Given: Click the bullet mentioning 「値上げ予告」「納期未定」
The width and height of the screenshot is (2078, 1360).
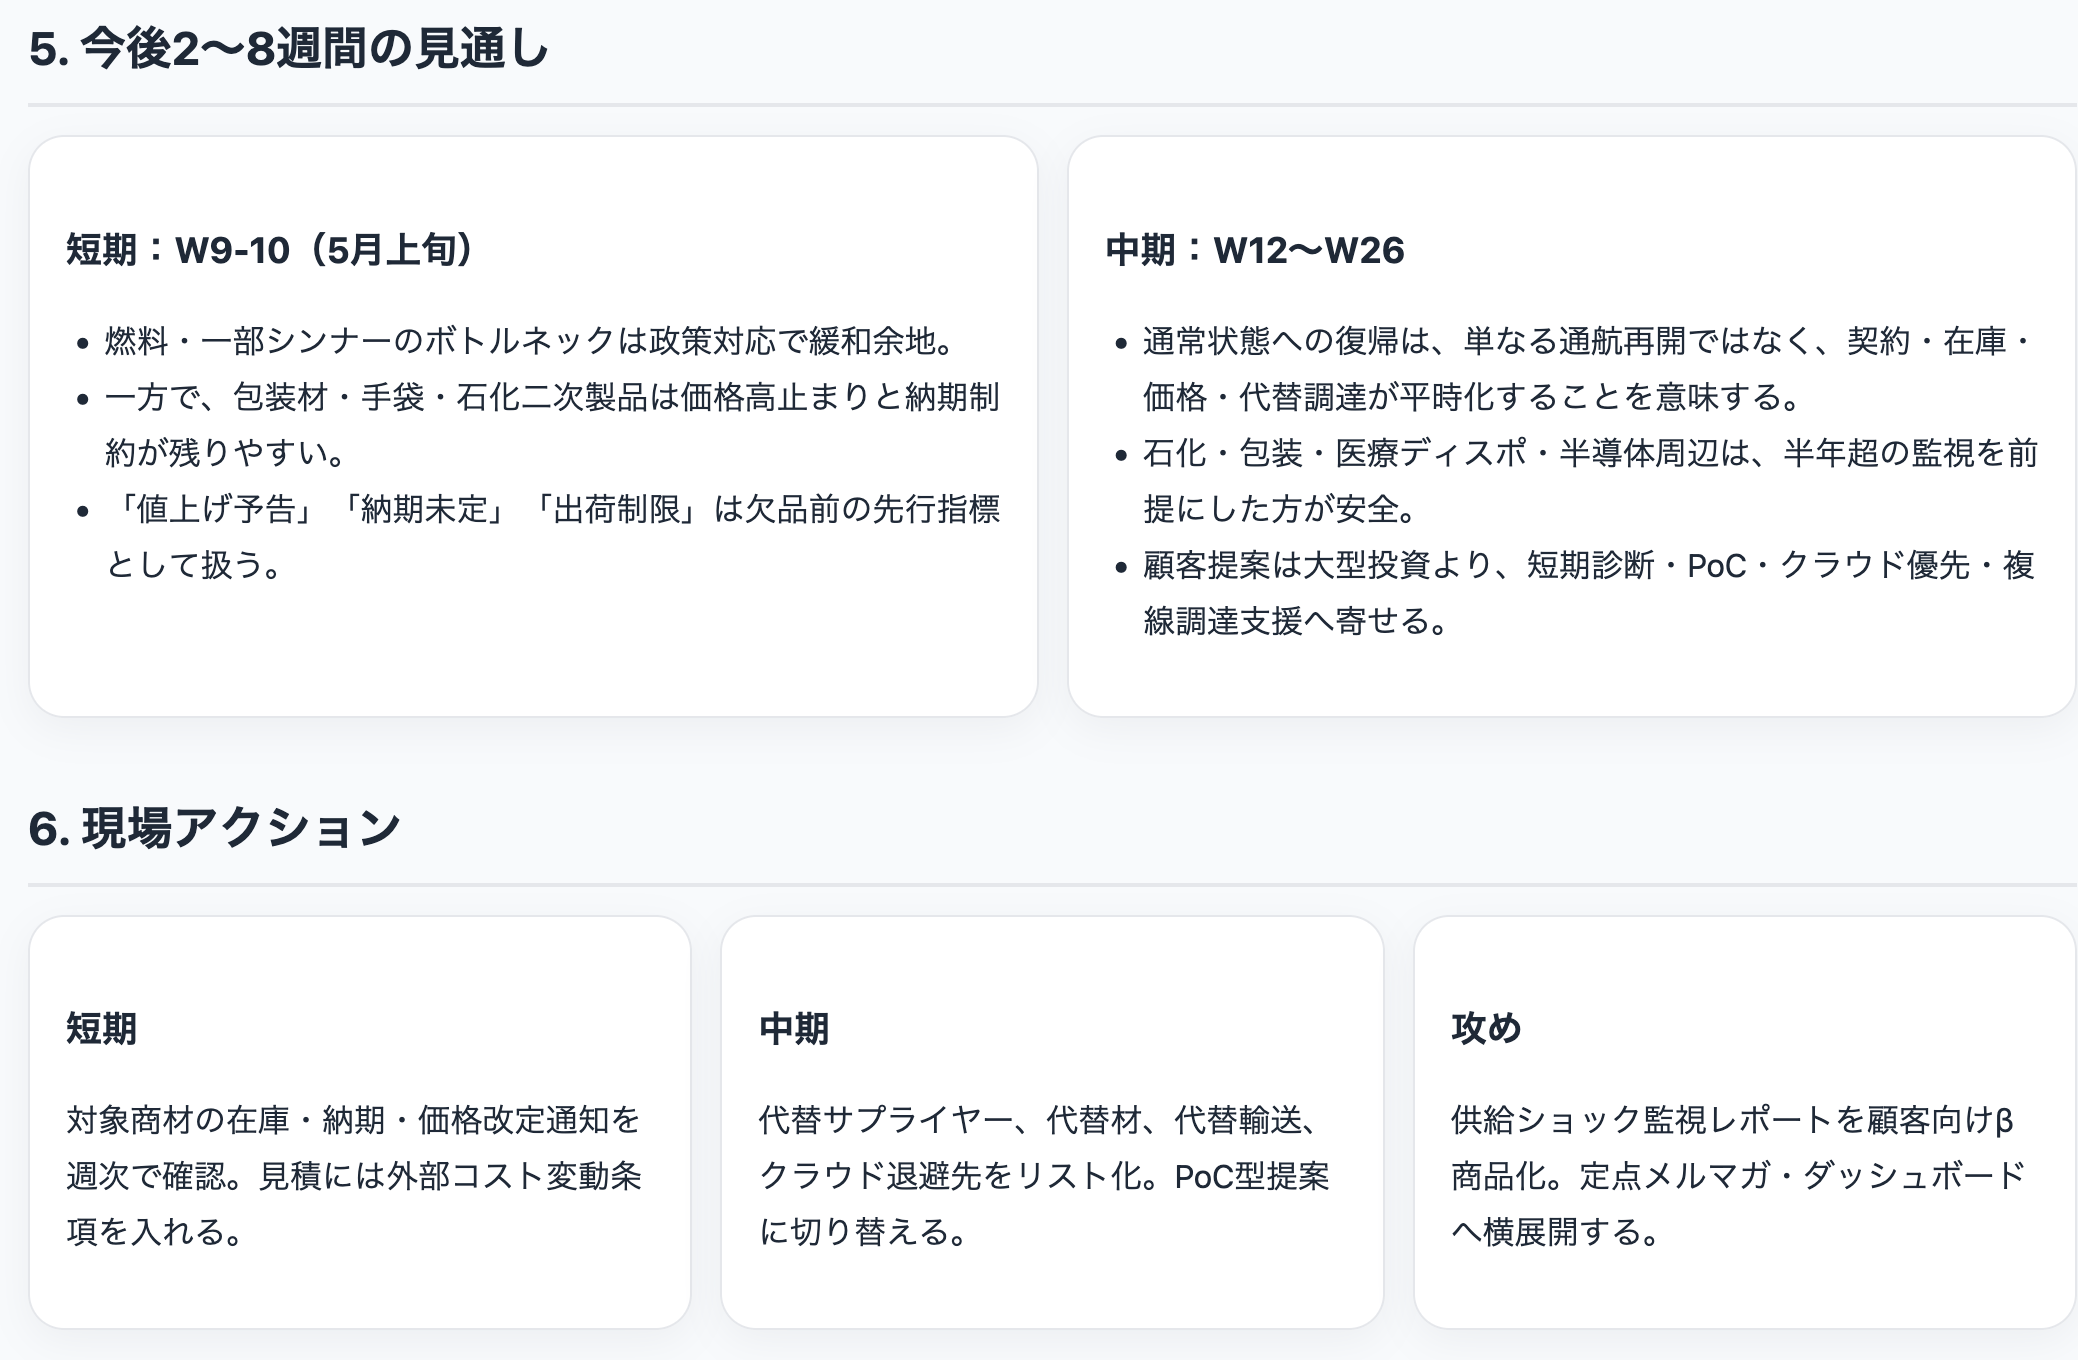Looking at the screenshot, I should coord(552,510).
